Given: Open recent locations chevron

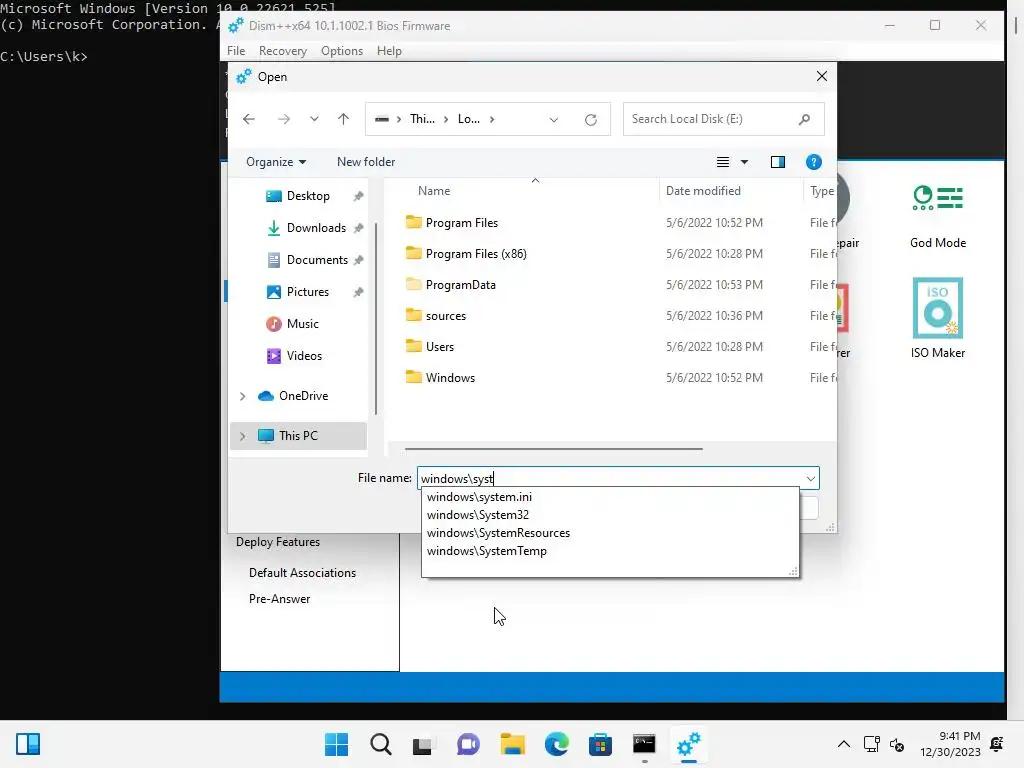Looking at the screenshot, I should (x=314, y=119).
